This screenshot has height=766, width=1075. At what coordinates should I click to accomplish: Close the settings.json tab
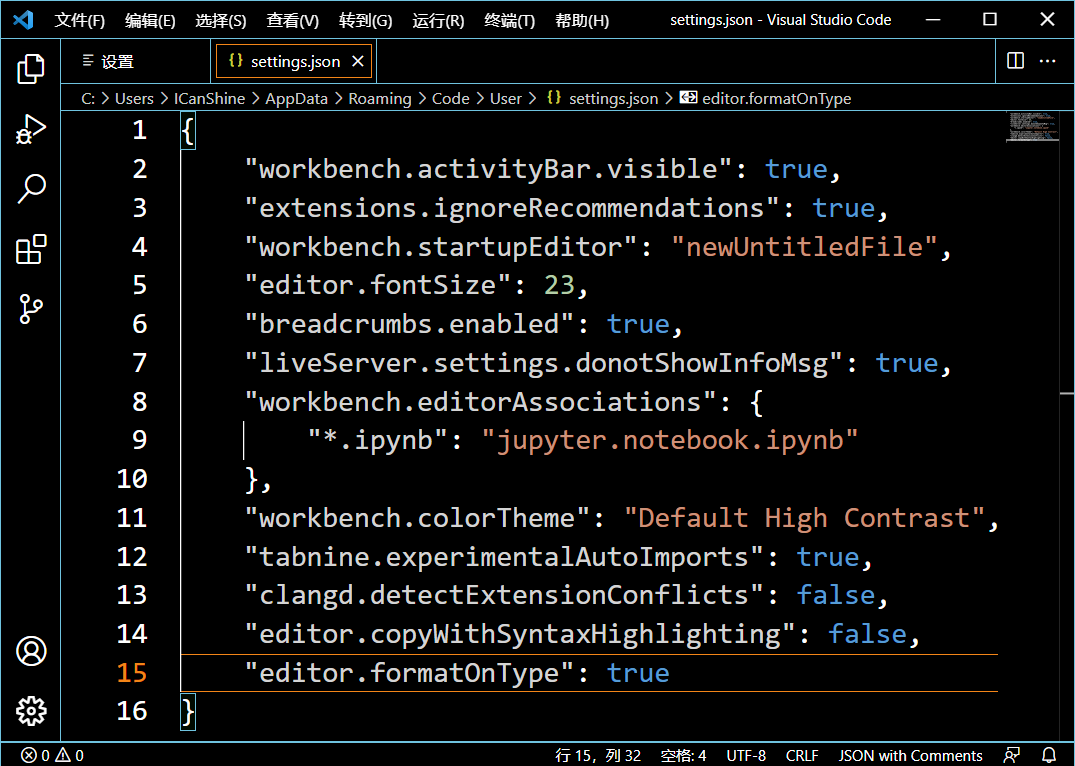tap(357, 62)
